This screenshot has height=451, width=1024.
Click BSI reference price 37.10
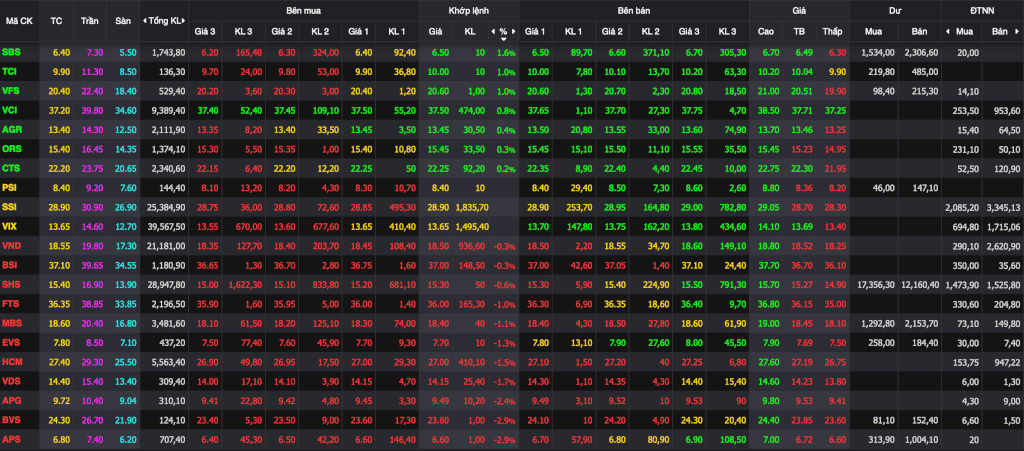57,264
